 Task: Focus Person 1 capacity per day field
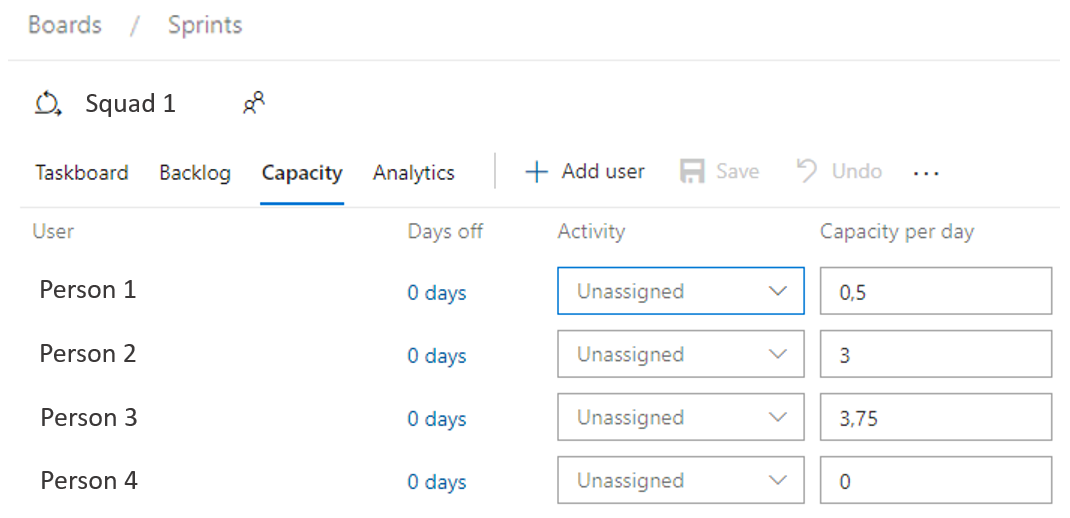(x=936, y=291)
